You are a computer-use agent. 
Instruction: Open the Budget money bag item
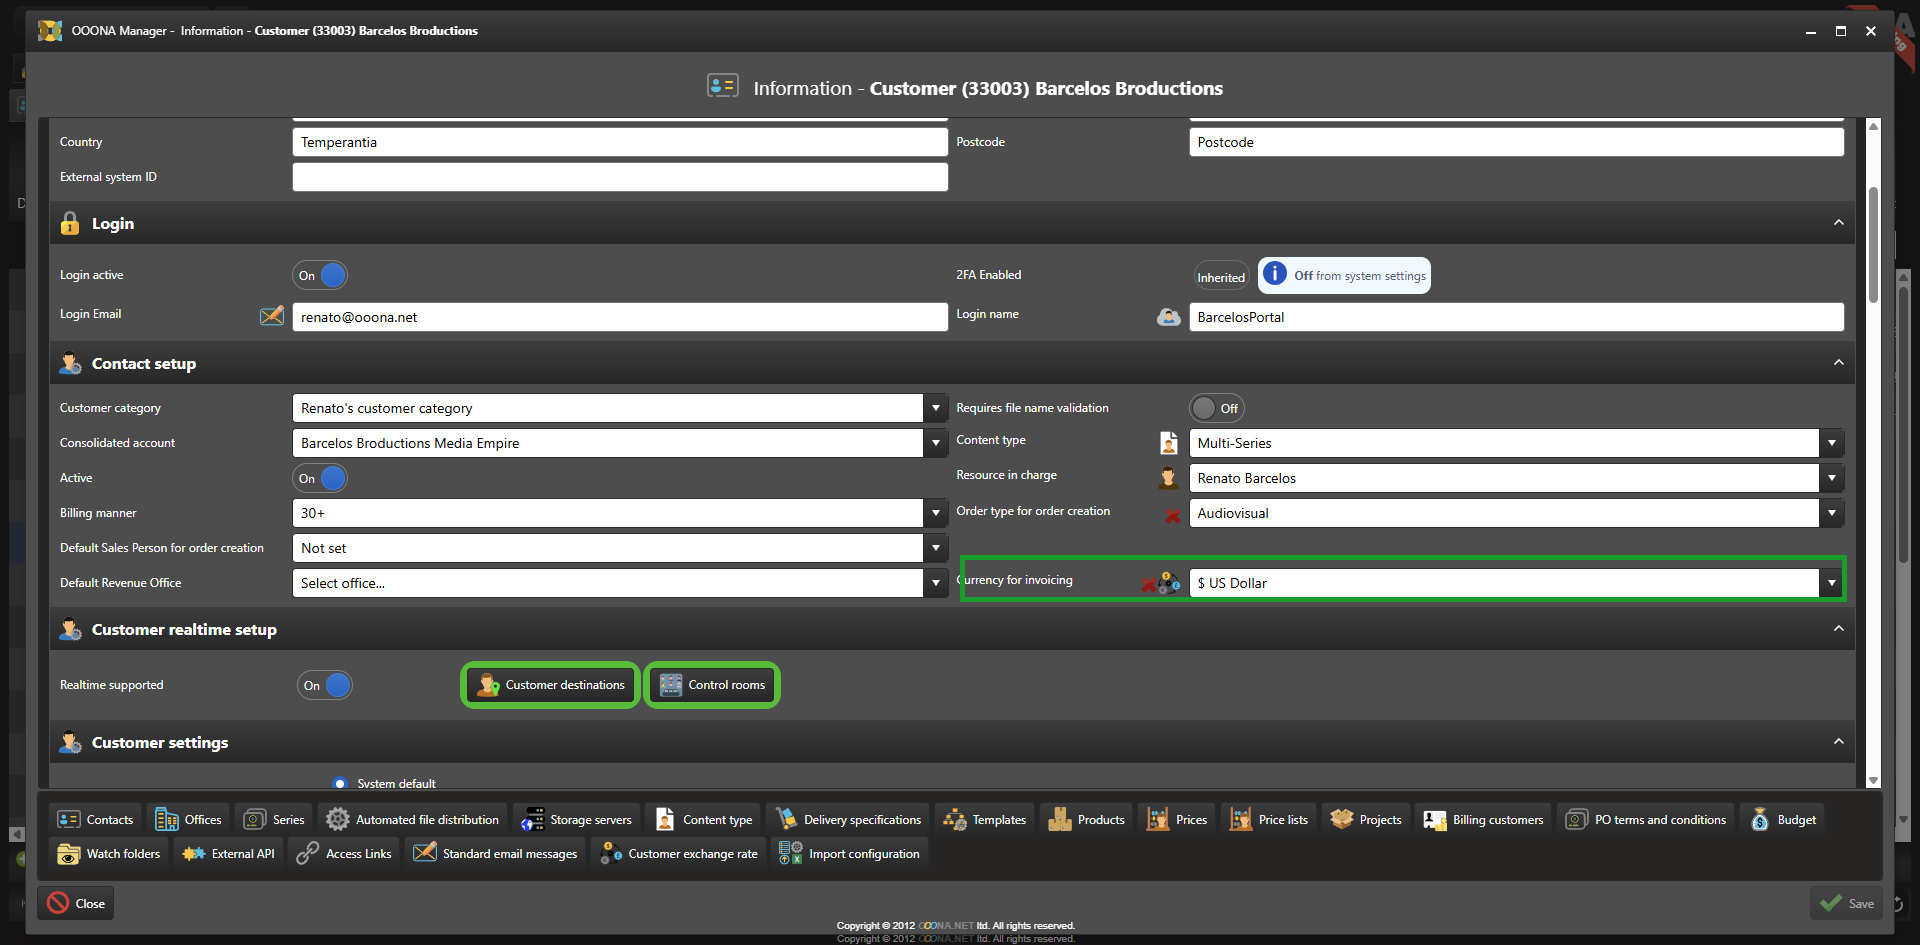(1783, 820)
